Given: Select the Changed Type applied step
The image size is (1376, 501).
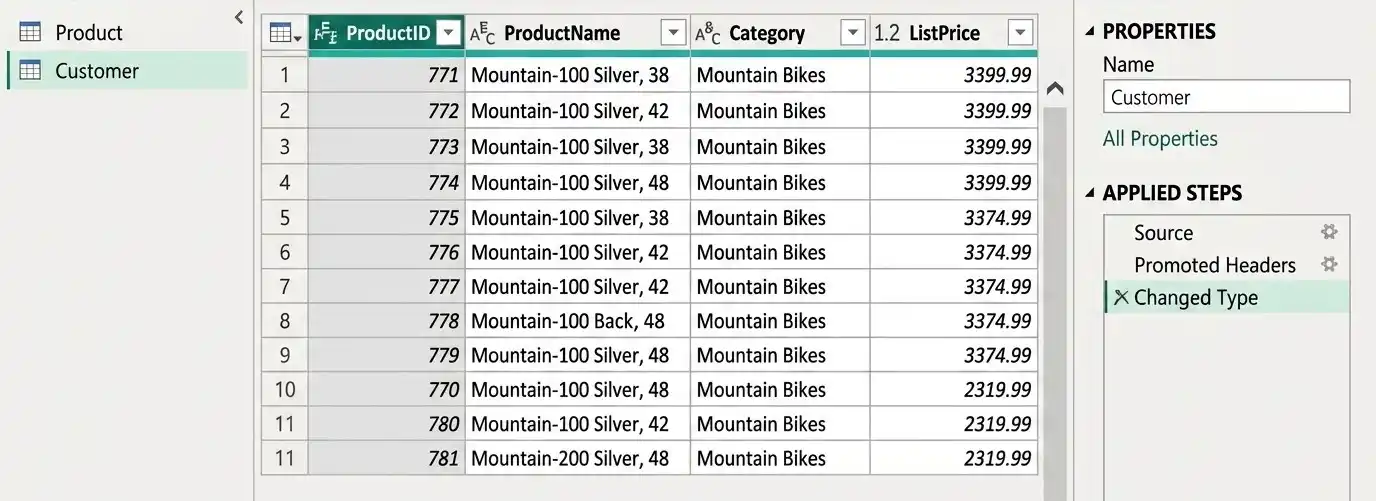Looking at the screenshot, I should [x=1227, y=297].
